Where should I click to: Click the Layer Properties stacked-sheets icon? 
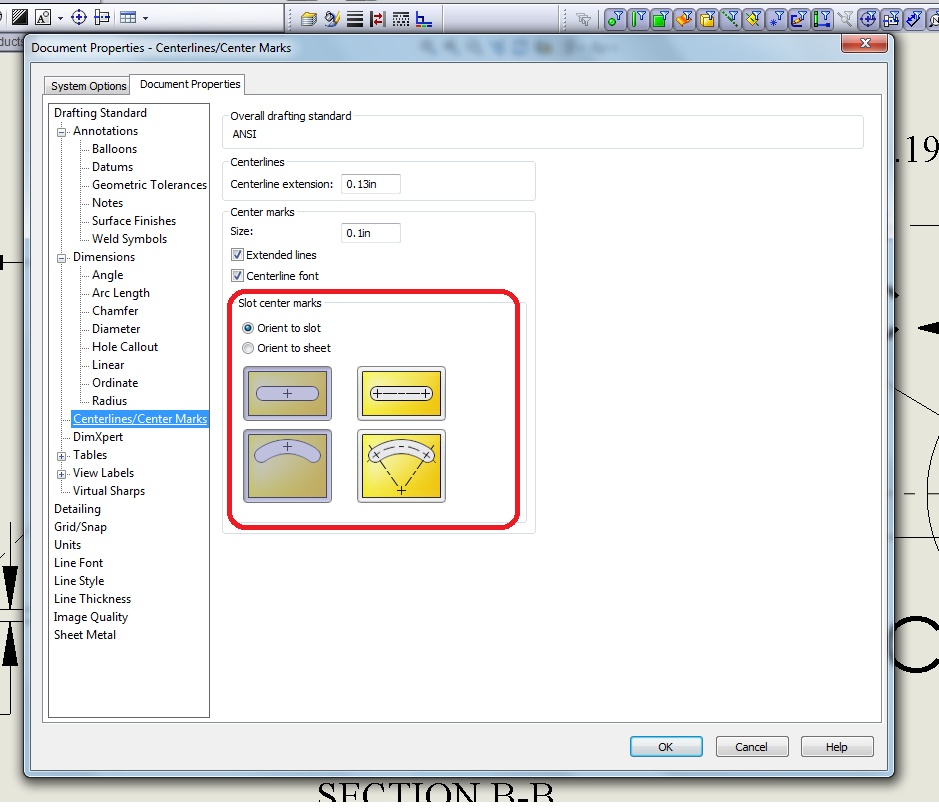[309, 19]
